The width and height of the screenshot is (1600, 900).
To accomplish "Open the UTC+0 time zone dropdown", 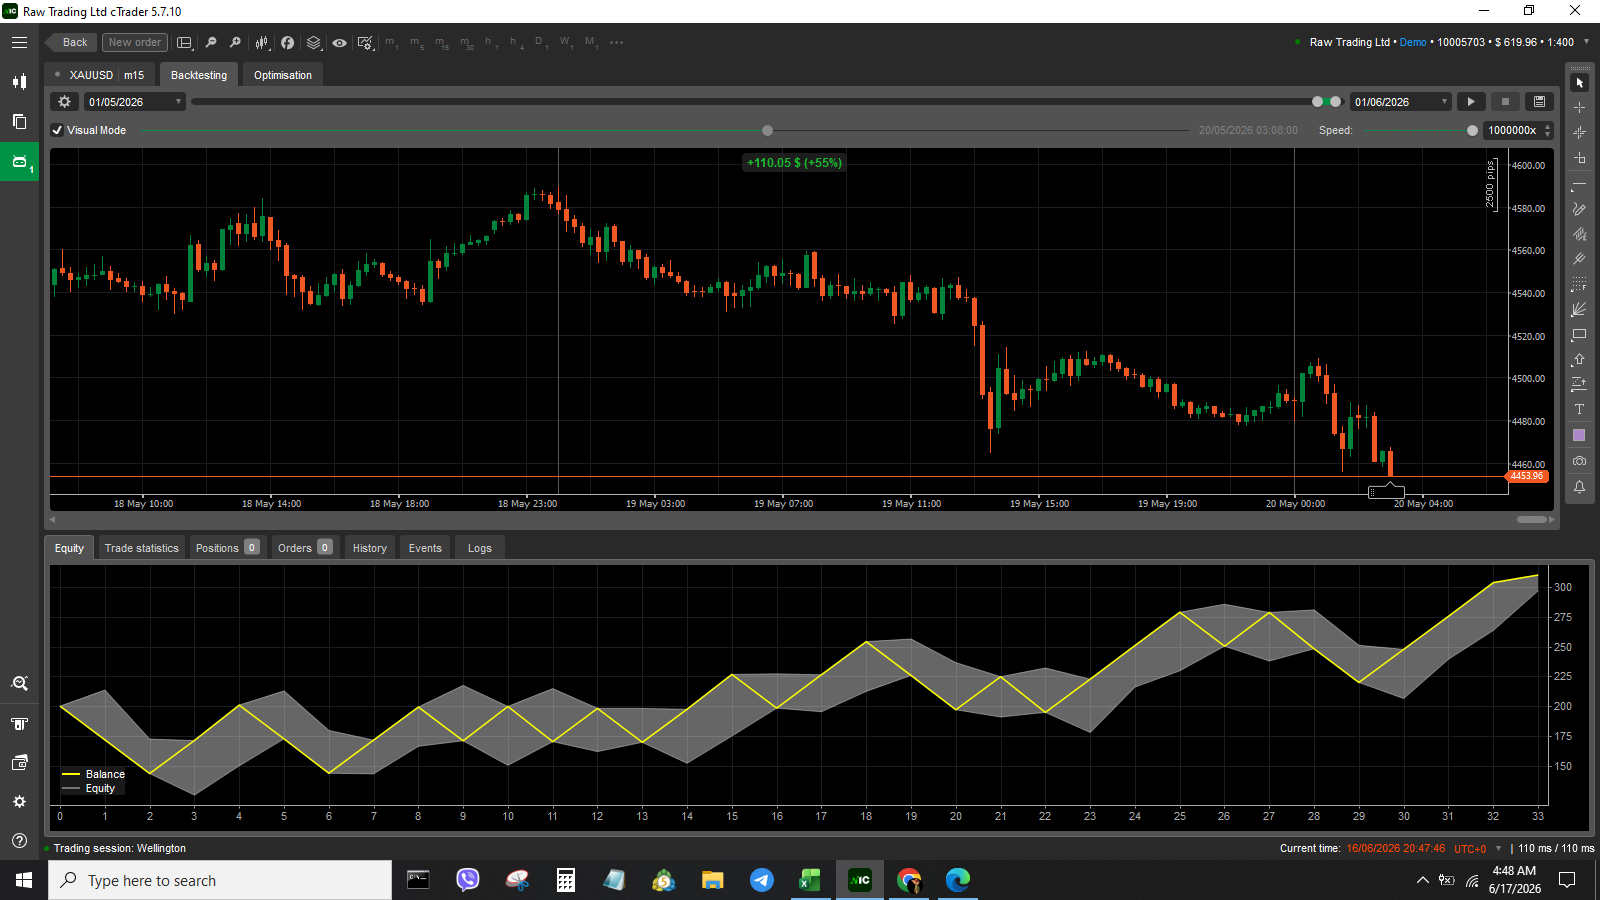I will [1477, 848].
